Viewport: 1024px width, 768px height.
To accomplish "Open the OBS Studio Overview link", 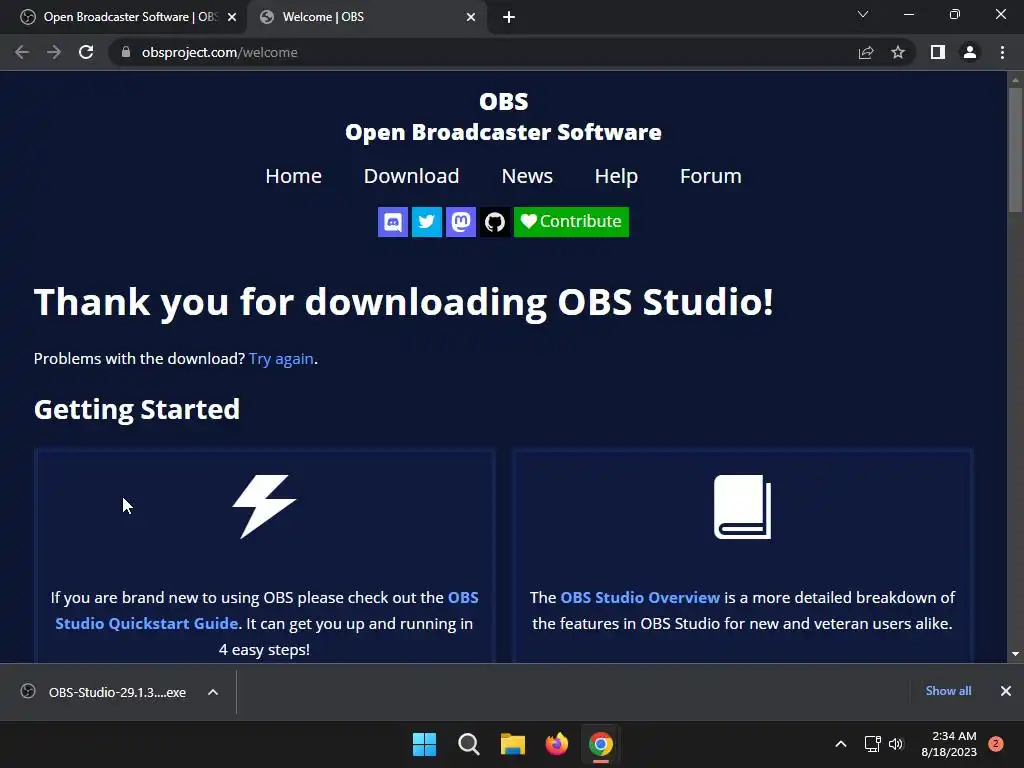I will 640,598.
